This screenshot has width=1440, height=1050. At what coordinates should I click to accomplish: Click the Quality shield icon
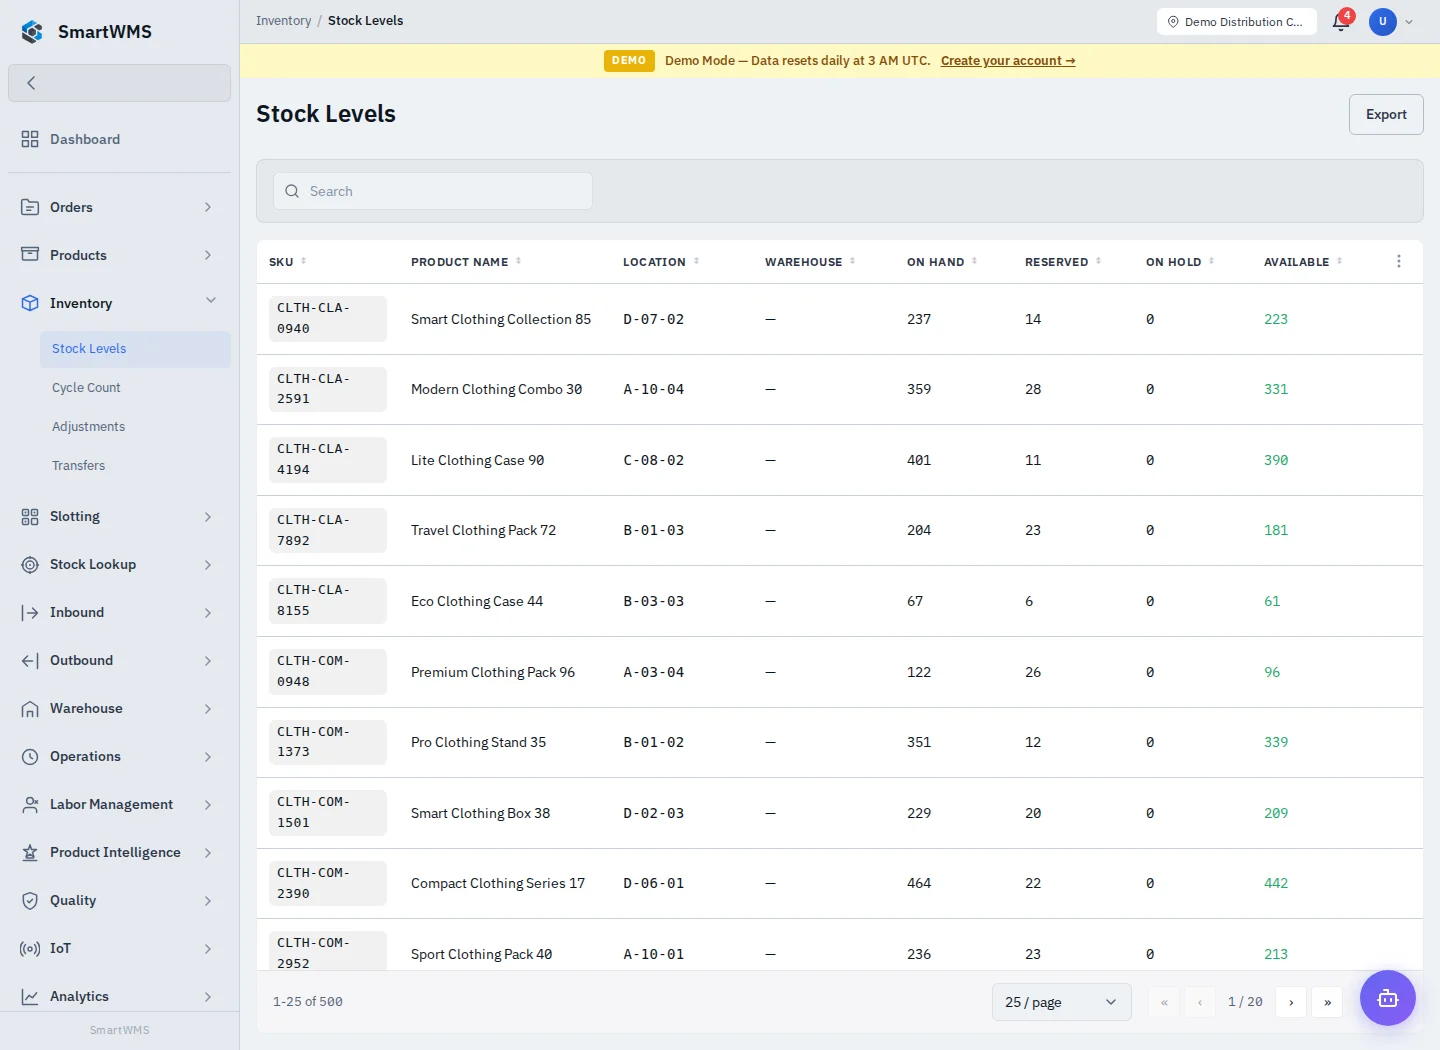[30, 900]
